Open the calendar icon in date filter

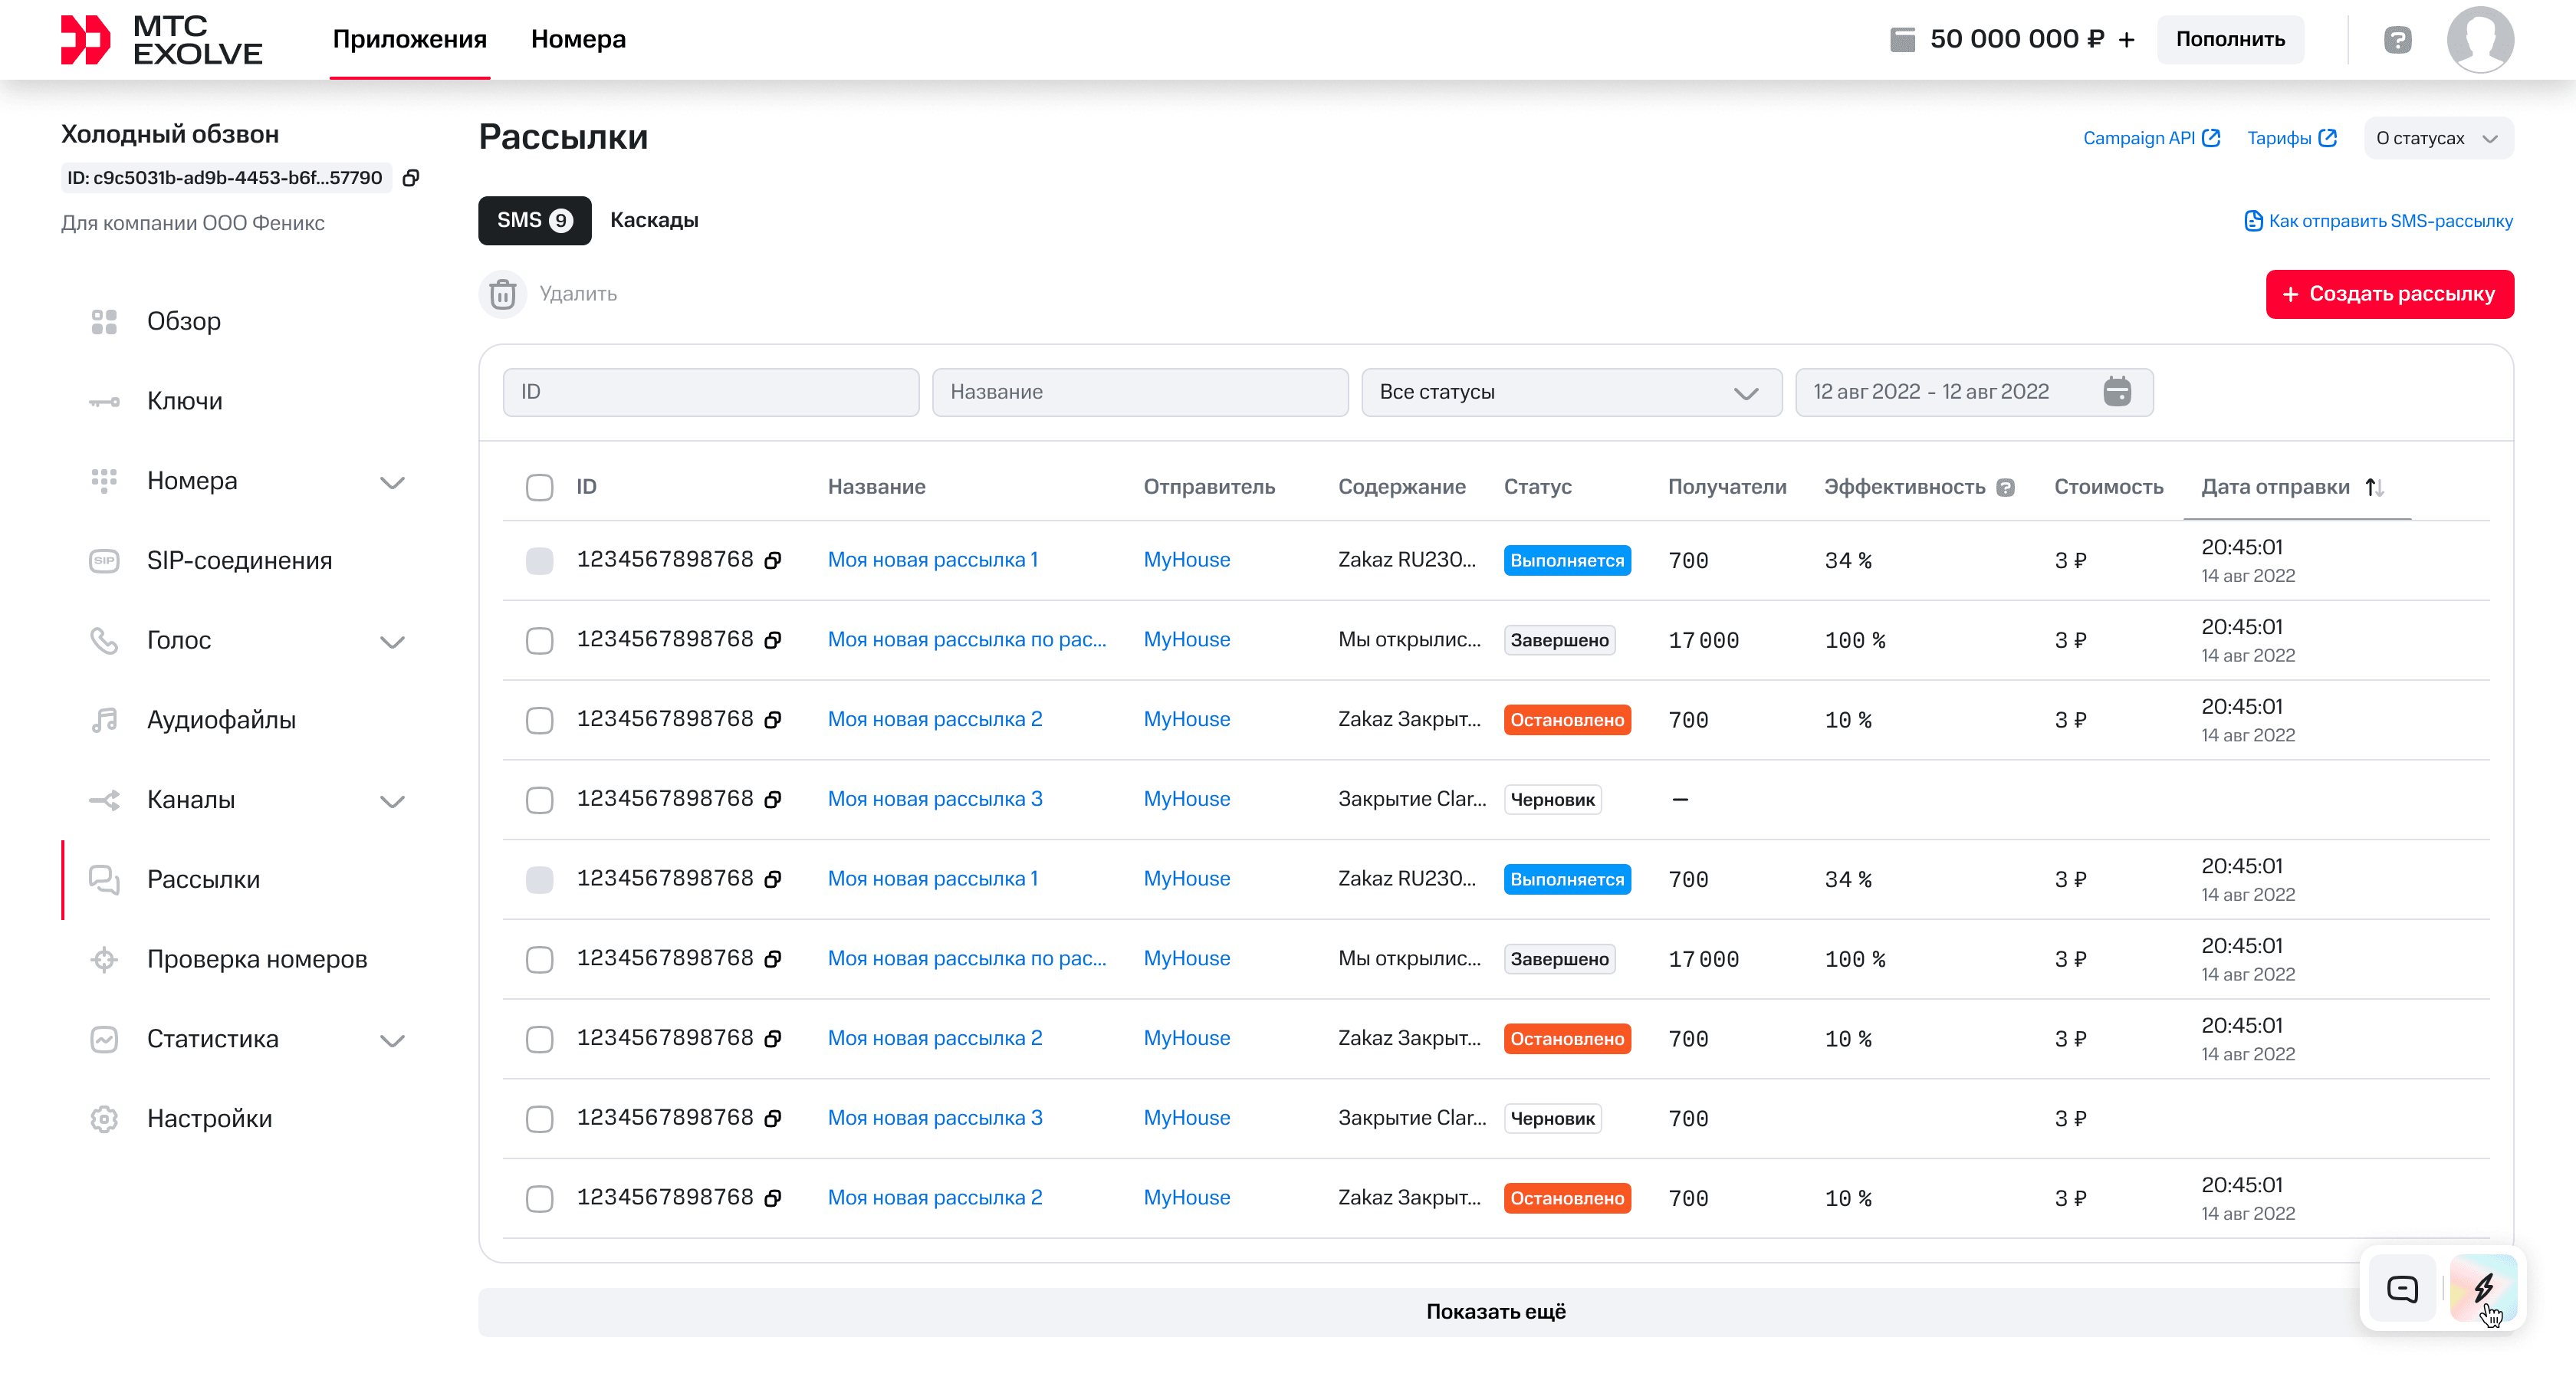pyautogui.click(x=2117, y=391)
